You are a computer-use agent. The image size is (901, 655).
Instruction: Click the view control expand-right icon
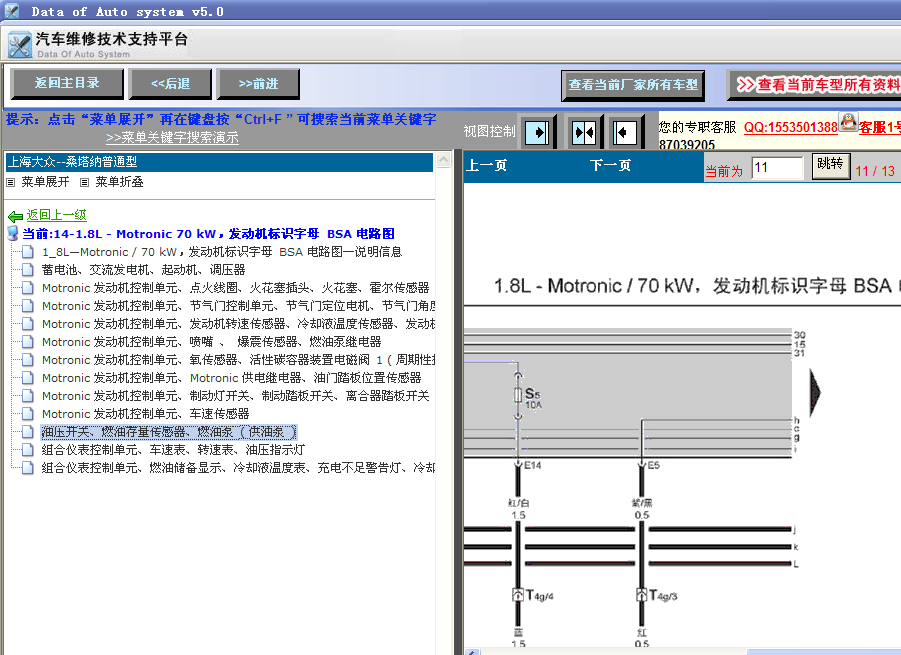pyautogui.click(x=537, y=133)
